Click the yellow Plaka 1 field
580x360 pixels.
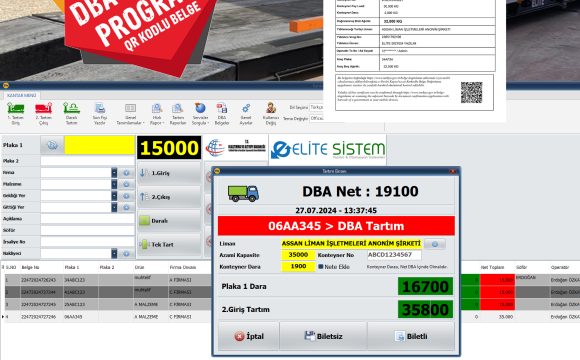pos(100,145)
